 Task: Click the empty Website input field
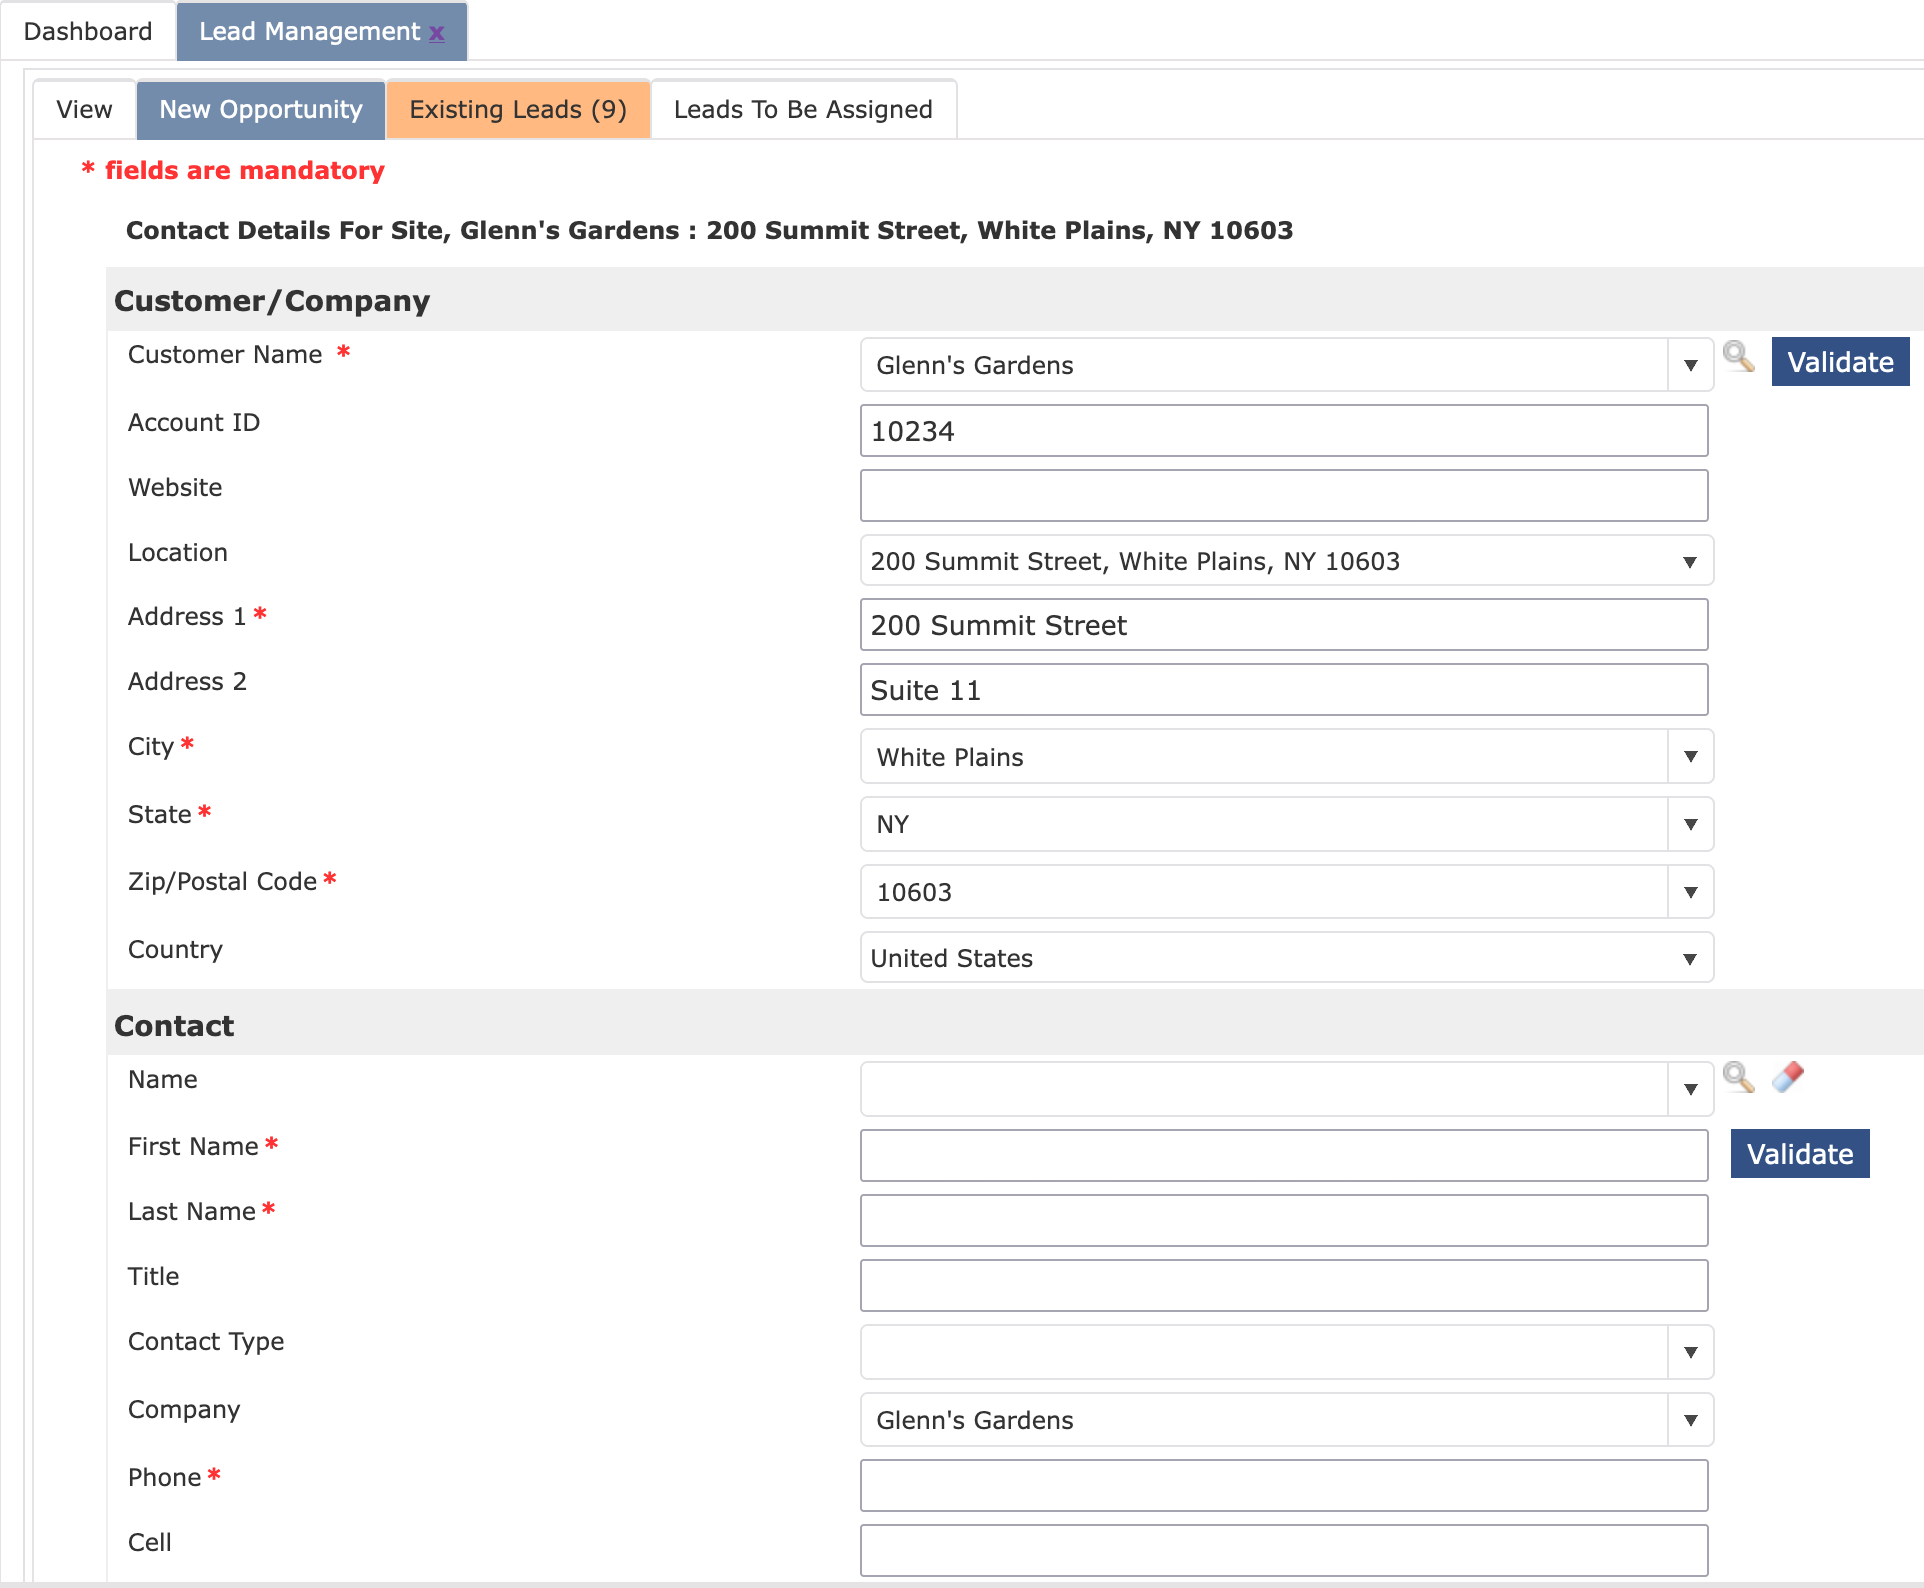pyautogui.click(x=1284, y=496)
